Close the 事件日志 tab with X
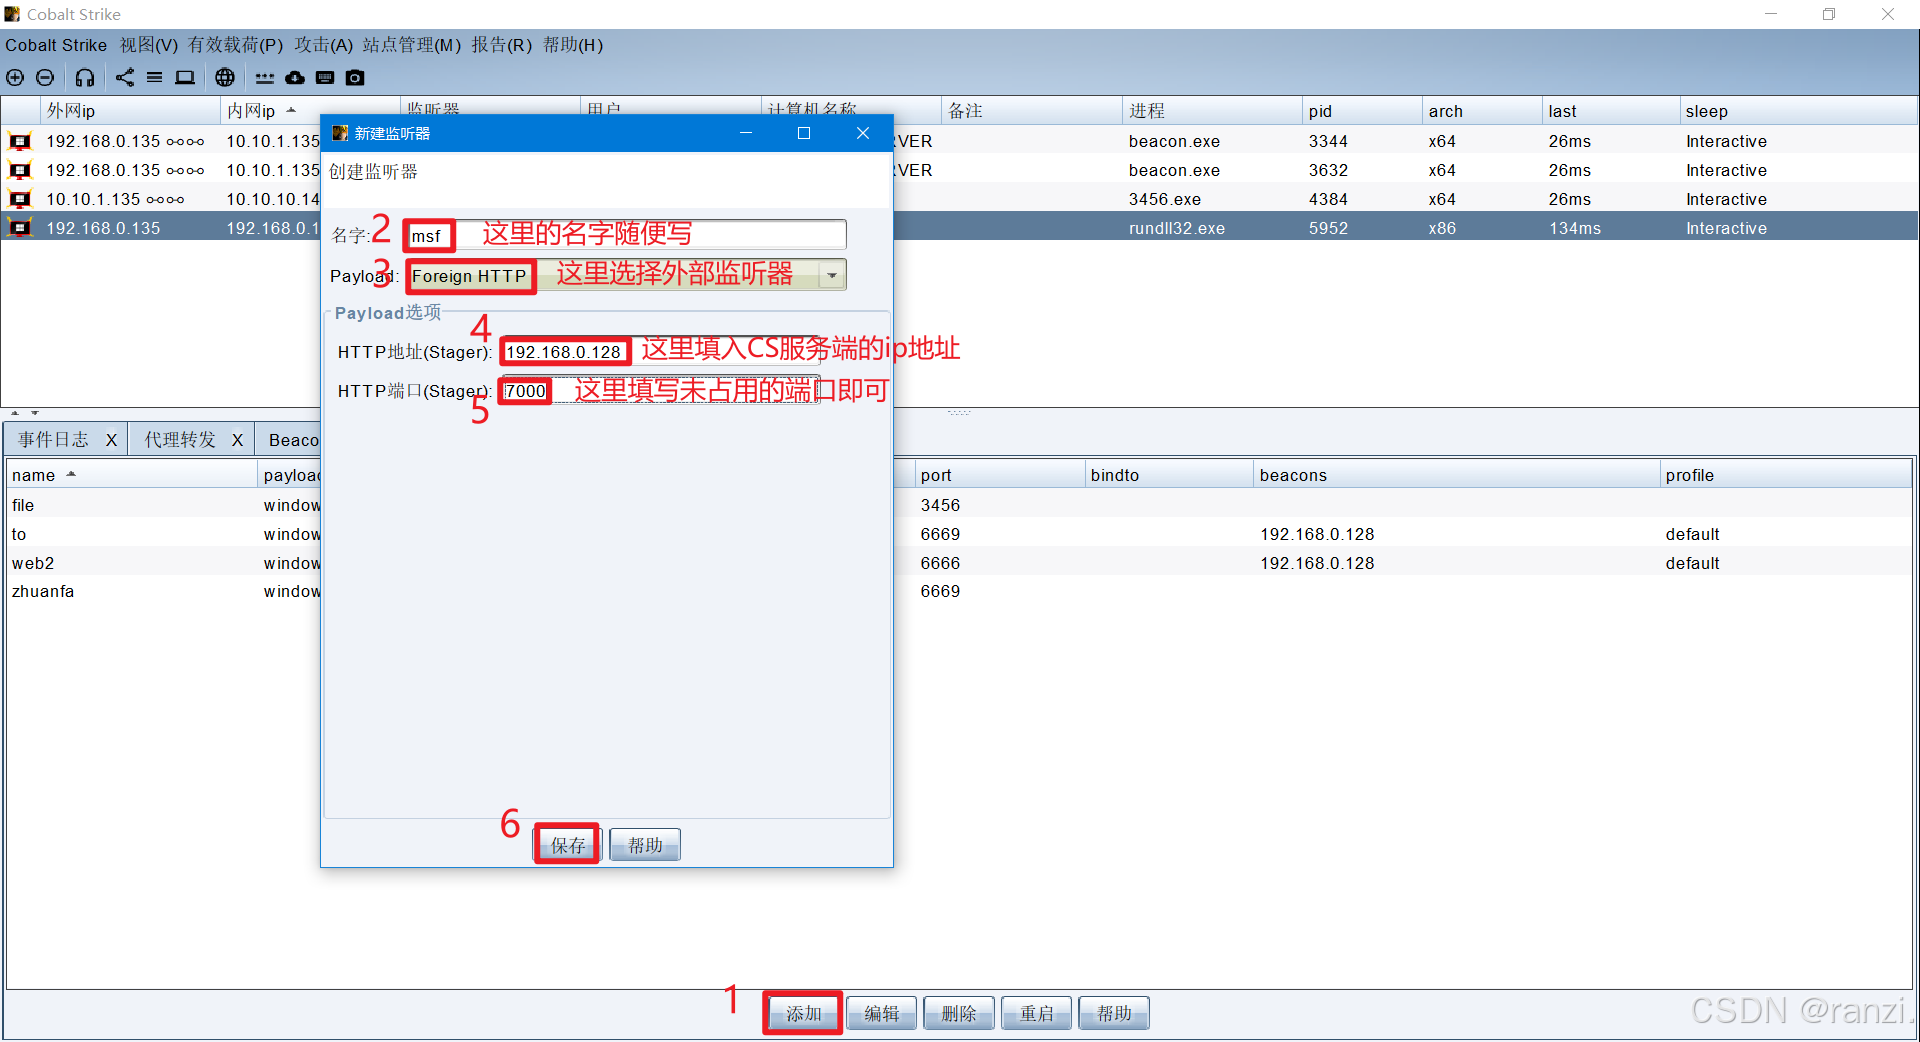 pyautogui.click(x=111, y=440)
